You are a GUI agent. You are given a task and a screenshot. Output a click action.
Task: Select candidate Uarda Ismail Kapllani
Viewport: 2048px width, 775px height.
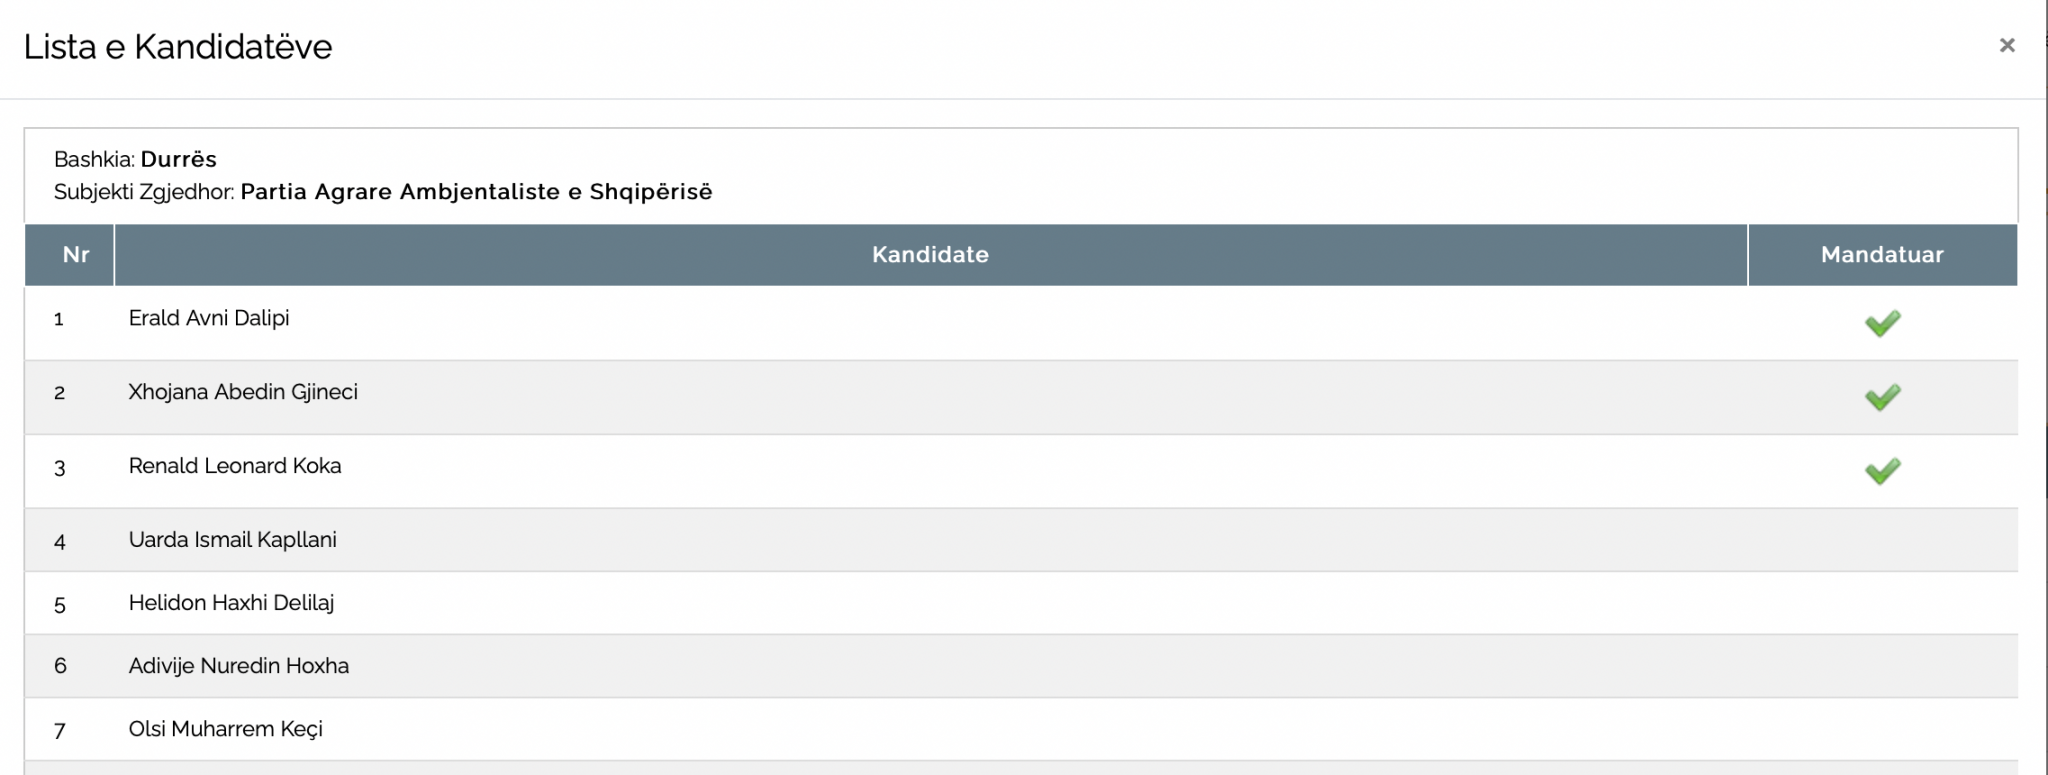(233, 540)
